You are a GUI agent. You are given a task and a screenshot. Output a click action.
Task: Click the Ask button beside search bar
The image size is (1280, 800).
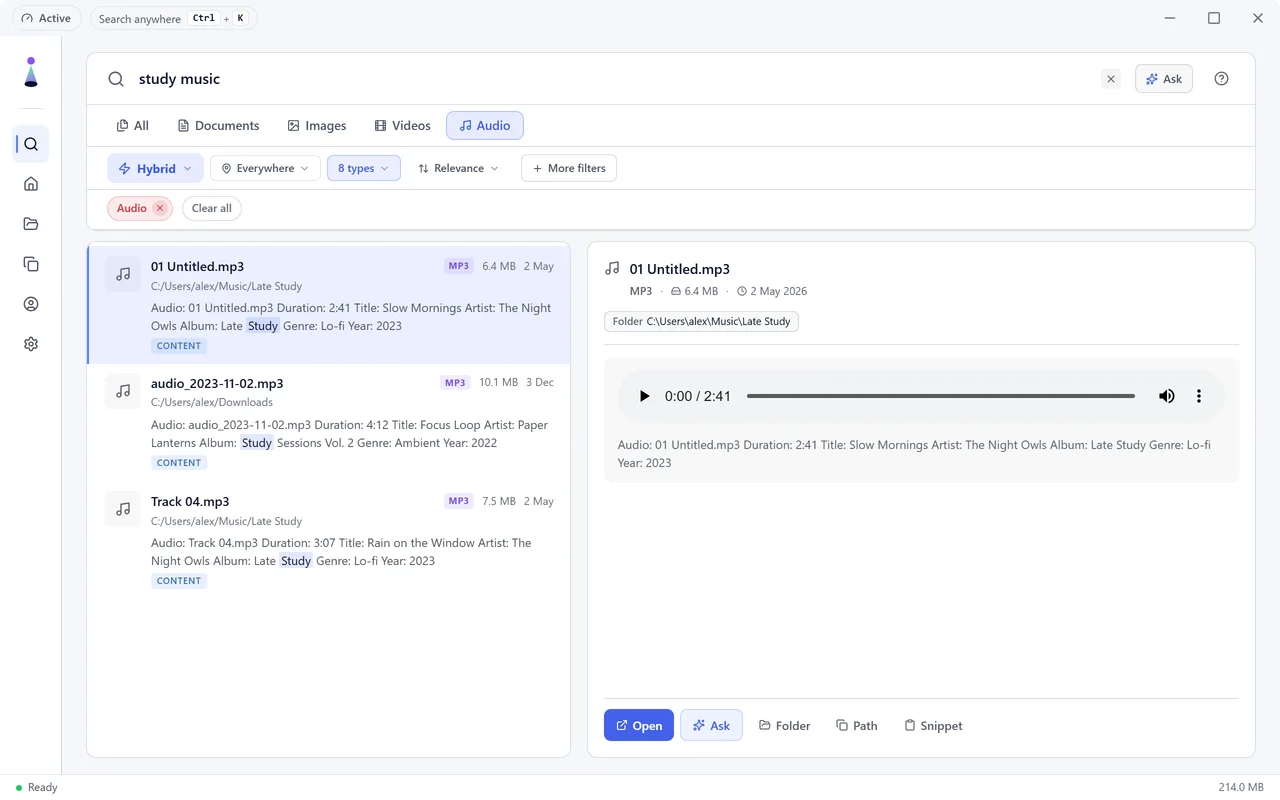[1164, 79]
